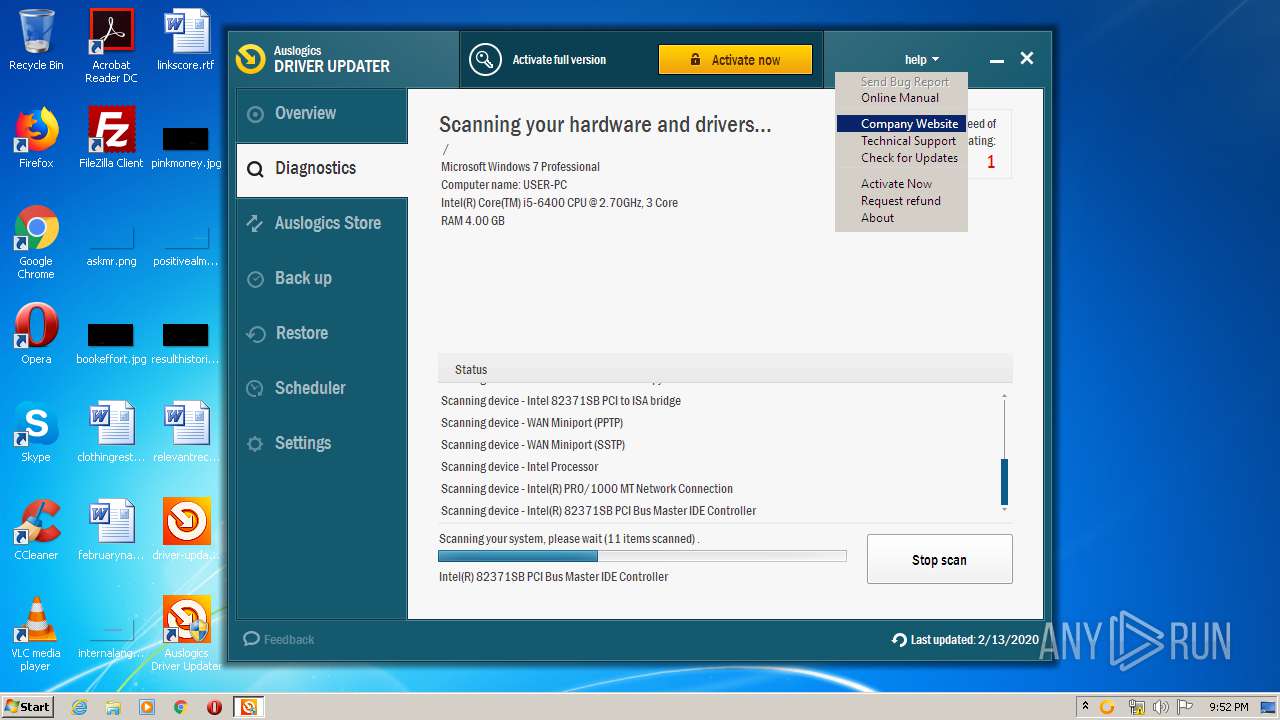Click the Settings gear icon
1280x720 pixels.
pyautogui.click(x=256, y=444)
